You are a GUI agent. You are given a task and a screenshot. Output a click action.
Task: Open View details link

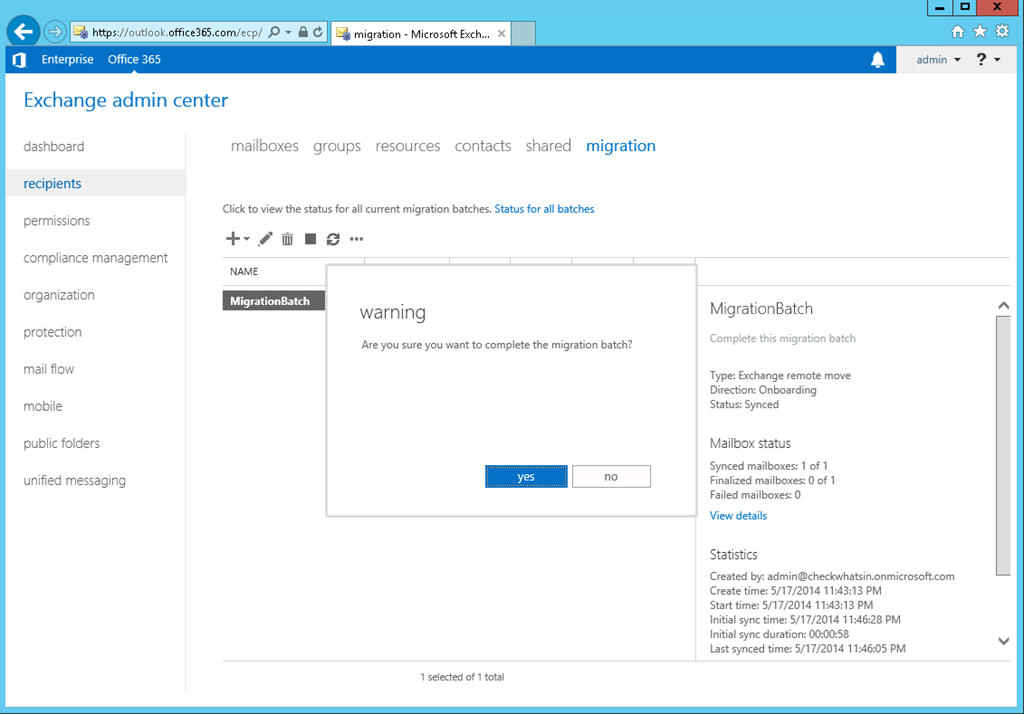coord(738,515)
